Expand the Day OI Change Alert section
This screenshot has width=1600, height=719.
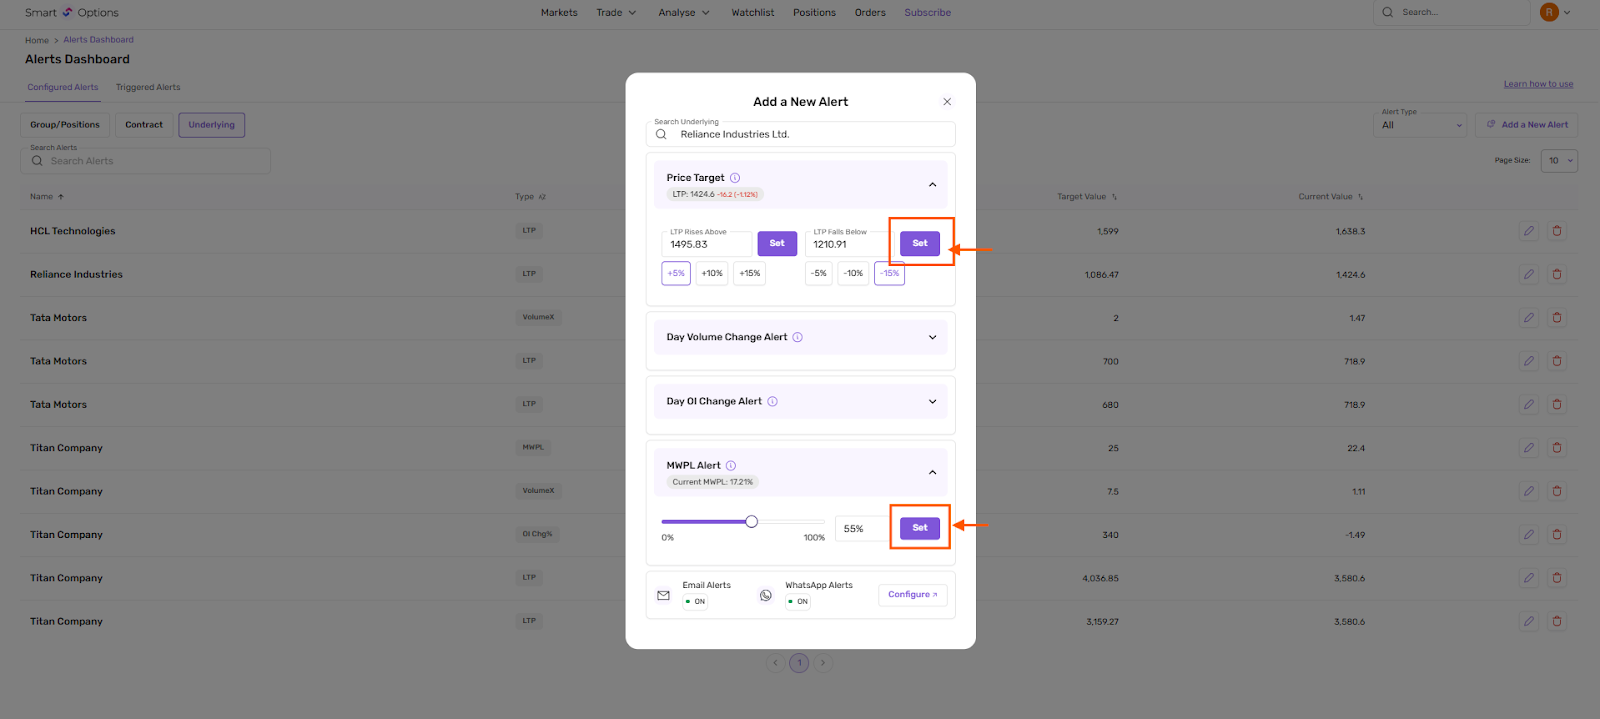coord(932,401)
